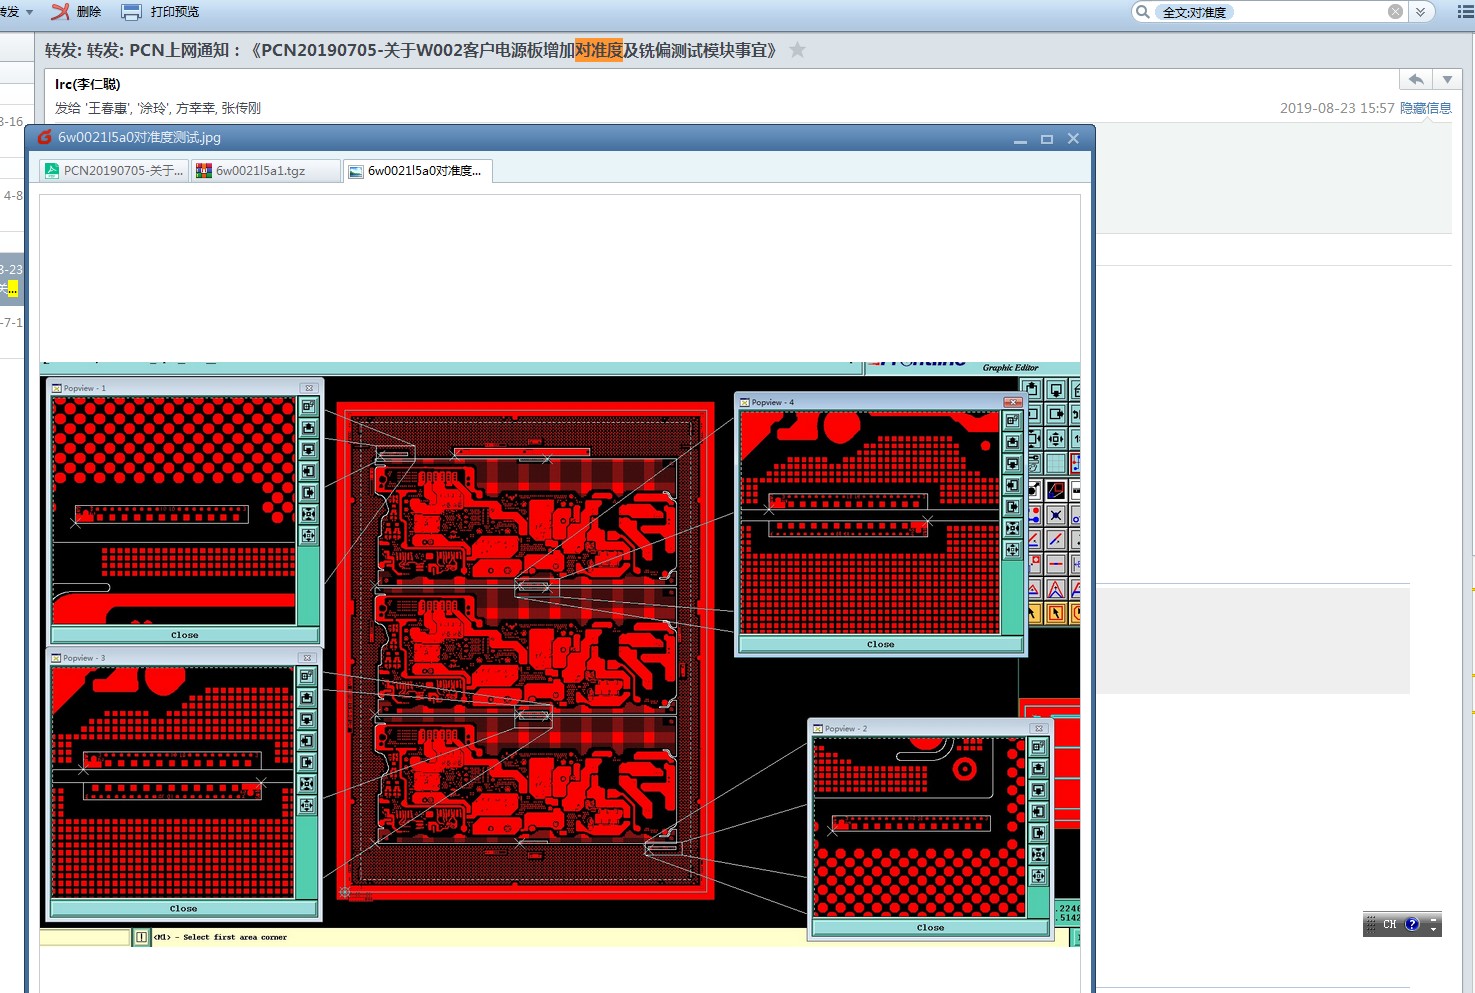
Task: Open the 转发 forward dropdown arrow
Action: [29, 12]
